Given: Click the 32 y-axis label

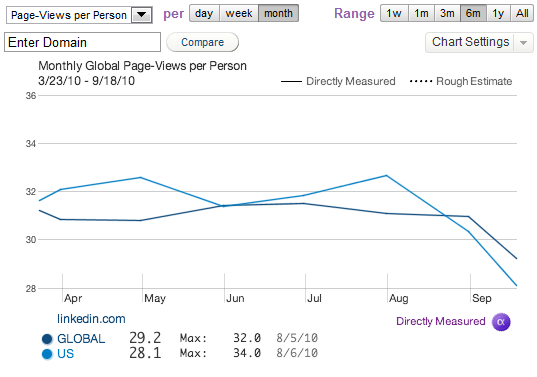Looking at the screenshot, I should [31, 192].
